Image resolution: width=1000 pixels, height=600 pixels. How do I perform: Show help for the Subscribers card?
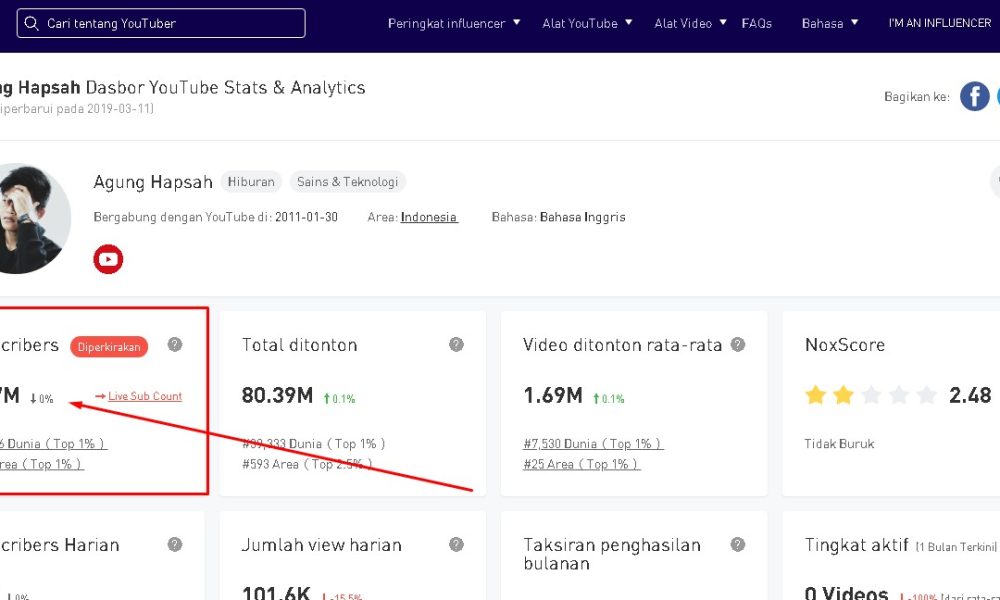click(175, 345)
